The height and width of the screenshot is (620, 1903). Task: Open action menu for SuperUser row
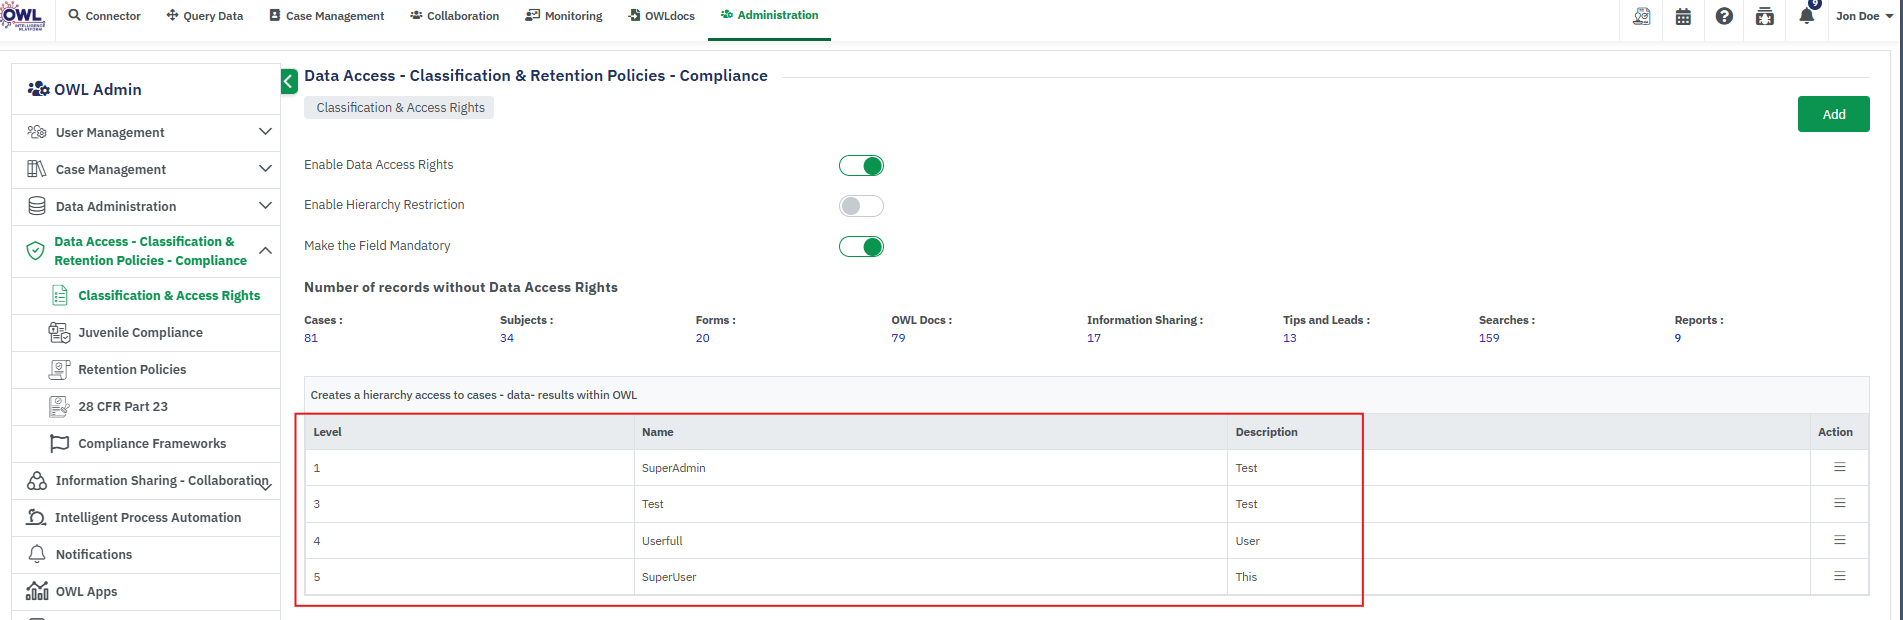[x=1839, y=577]
